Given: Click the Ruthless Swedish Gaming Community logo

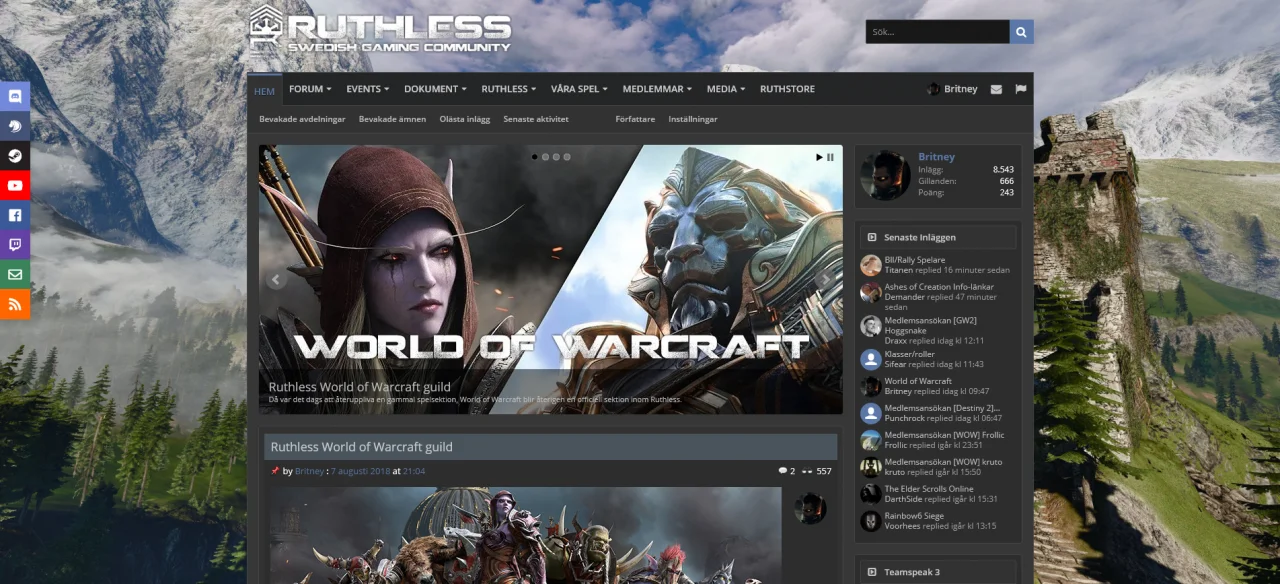Looking at the screenshot, I should (x=380, y=29).
